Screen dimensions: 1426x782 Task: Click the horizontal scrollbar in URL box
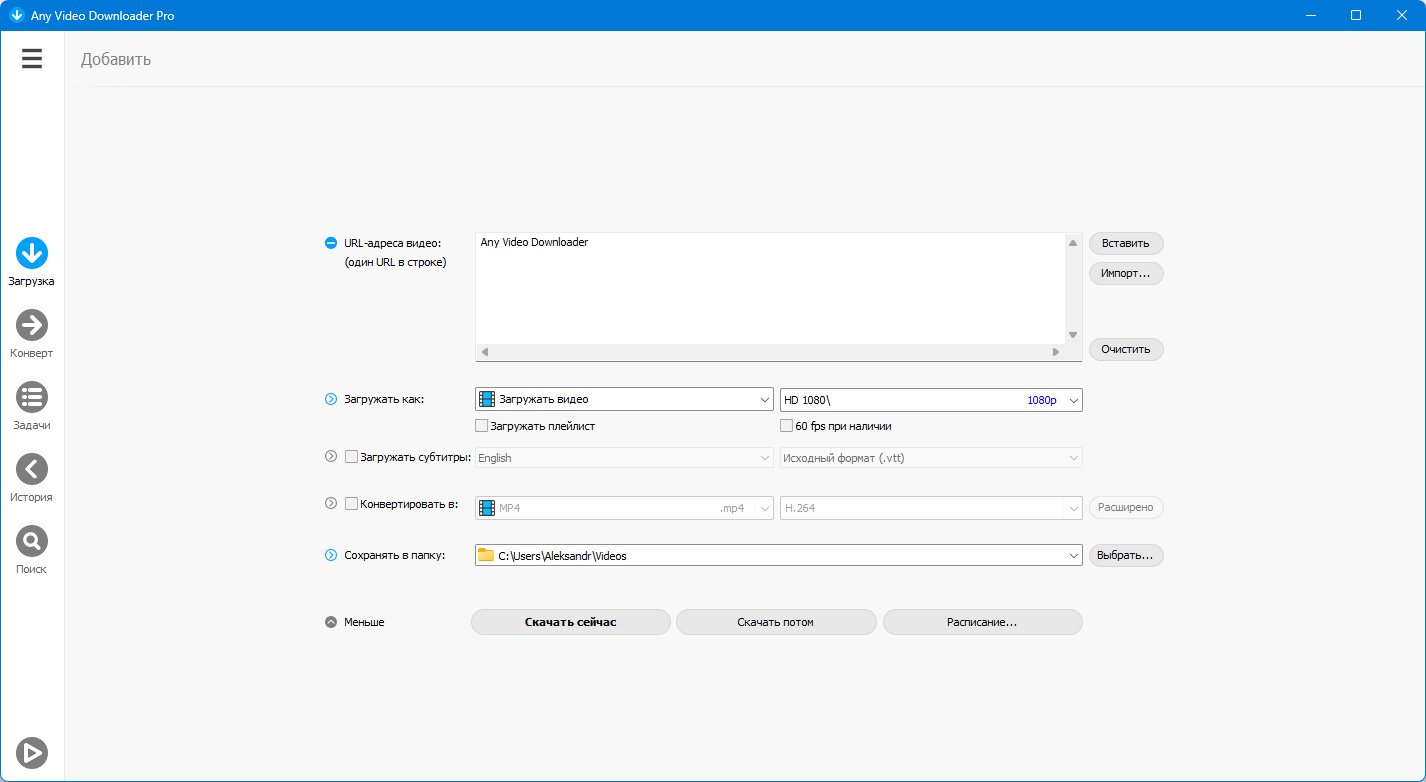(768, 352)
